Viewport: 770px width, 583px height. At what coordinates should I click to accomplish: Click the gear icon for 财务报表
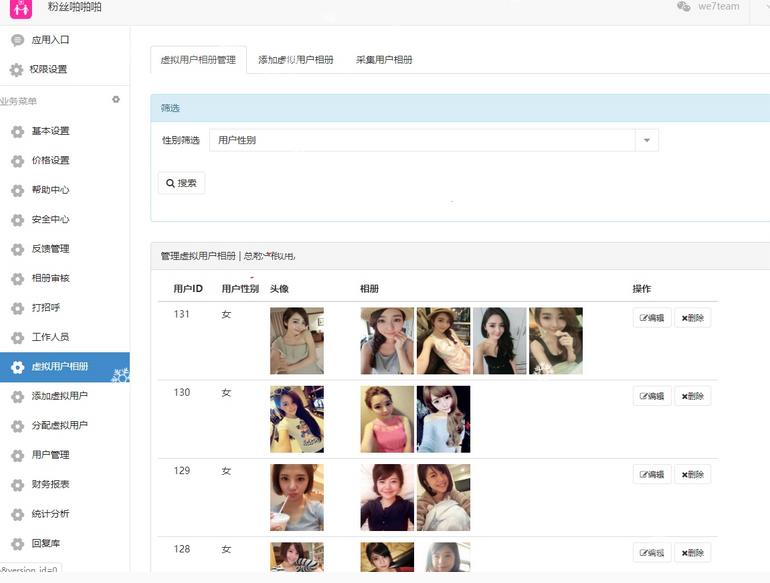pyautogui.click(x=17, y=485)
